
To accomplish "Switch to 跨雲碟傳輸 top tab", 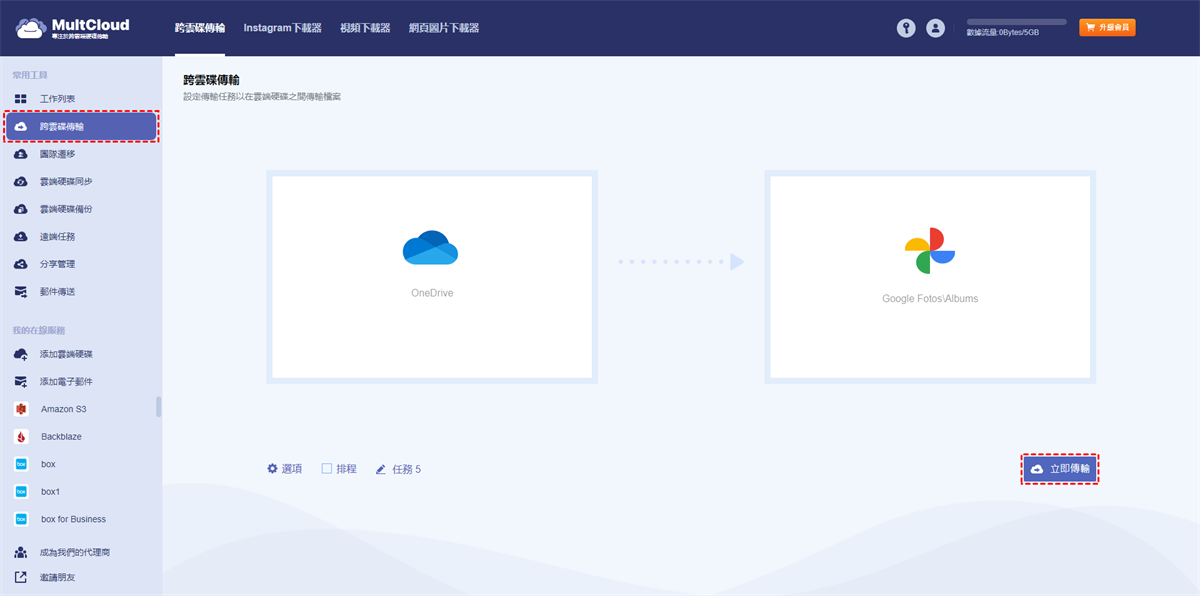I will tap(200, 28).
